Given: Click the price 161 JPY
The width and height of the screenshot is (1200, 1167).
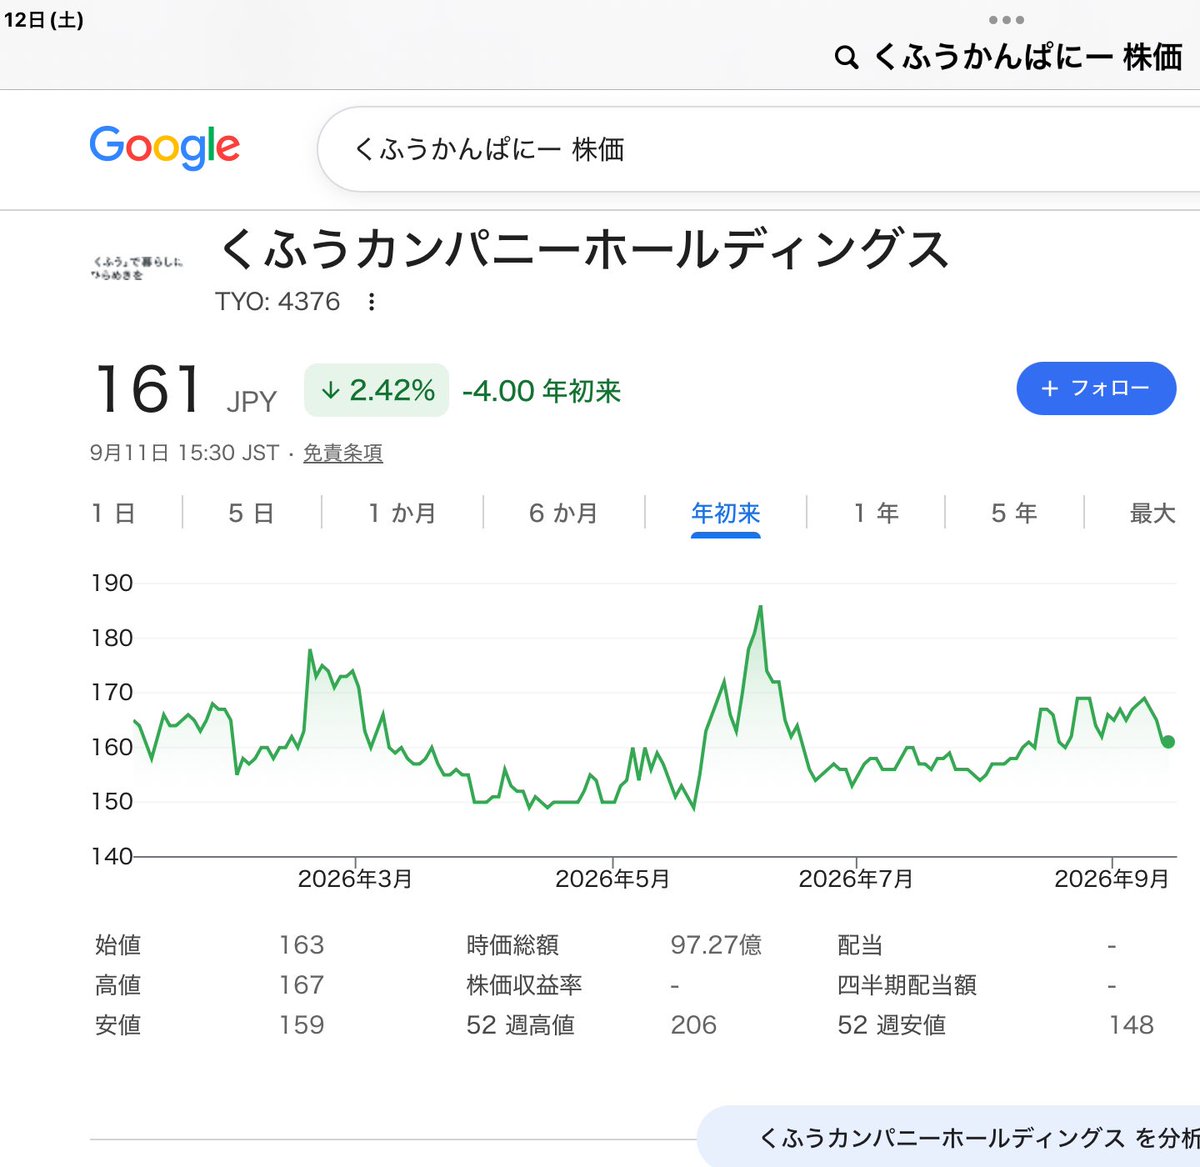Looking at the screenshot, I should (185, 390).
